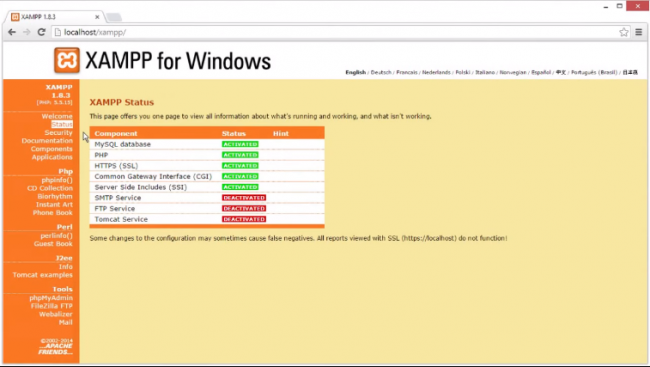
Task: Open phpMyAdmin from the Tools section
Action: pos(51,298)
